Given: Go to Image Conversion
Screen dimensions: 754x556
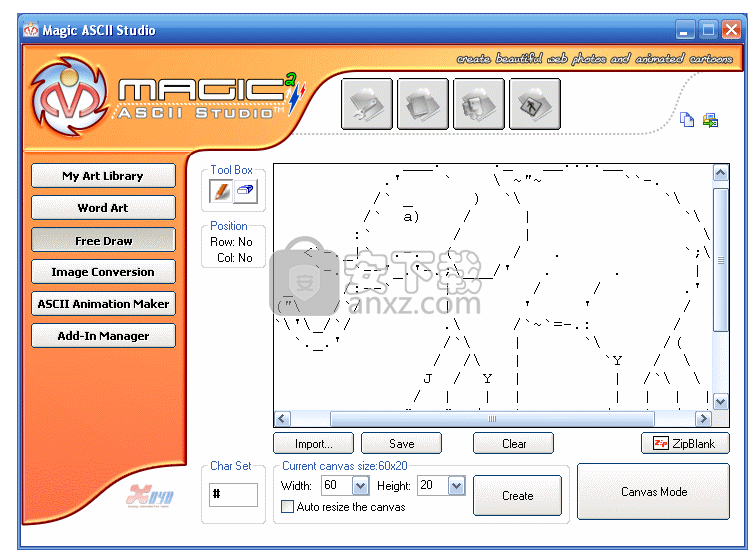Looking at the screenshot, I should pos(103,272).
